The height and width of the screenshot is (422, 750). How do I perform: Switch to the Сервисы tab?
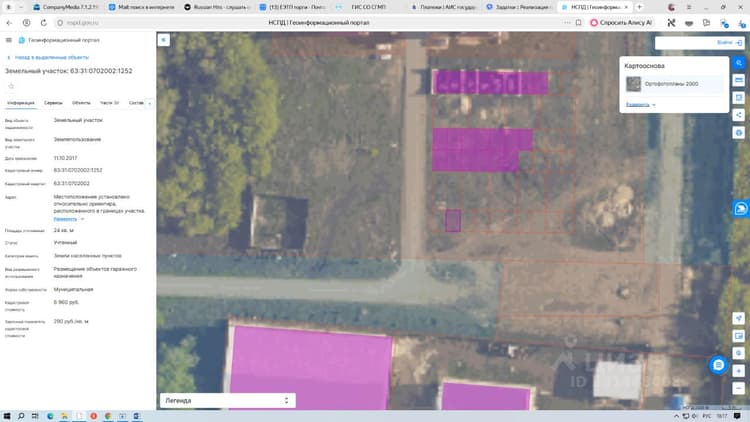click(53, 103)
